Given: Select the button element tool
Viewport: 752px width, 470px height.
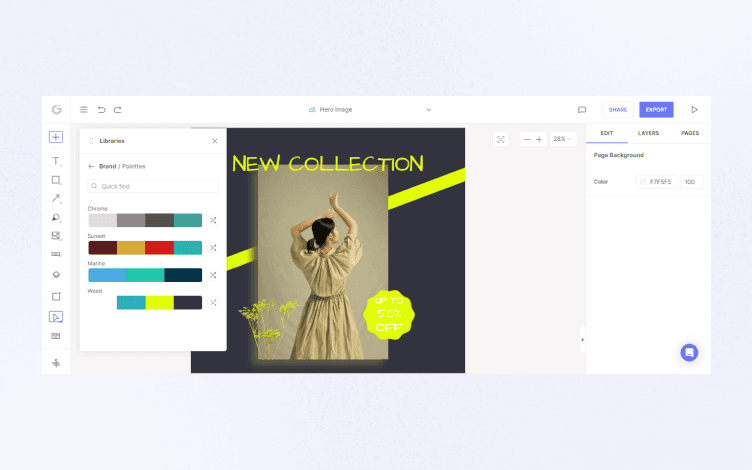Looking at the screenshot, I should tap(56, 254).
